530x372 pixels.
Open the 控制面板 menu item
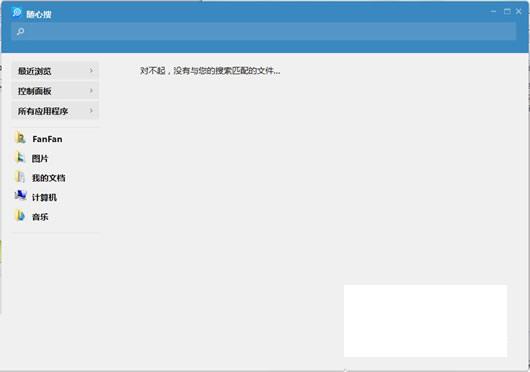(x=55, y=91)
